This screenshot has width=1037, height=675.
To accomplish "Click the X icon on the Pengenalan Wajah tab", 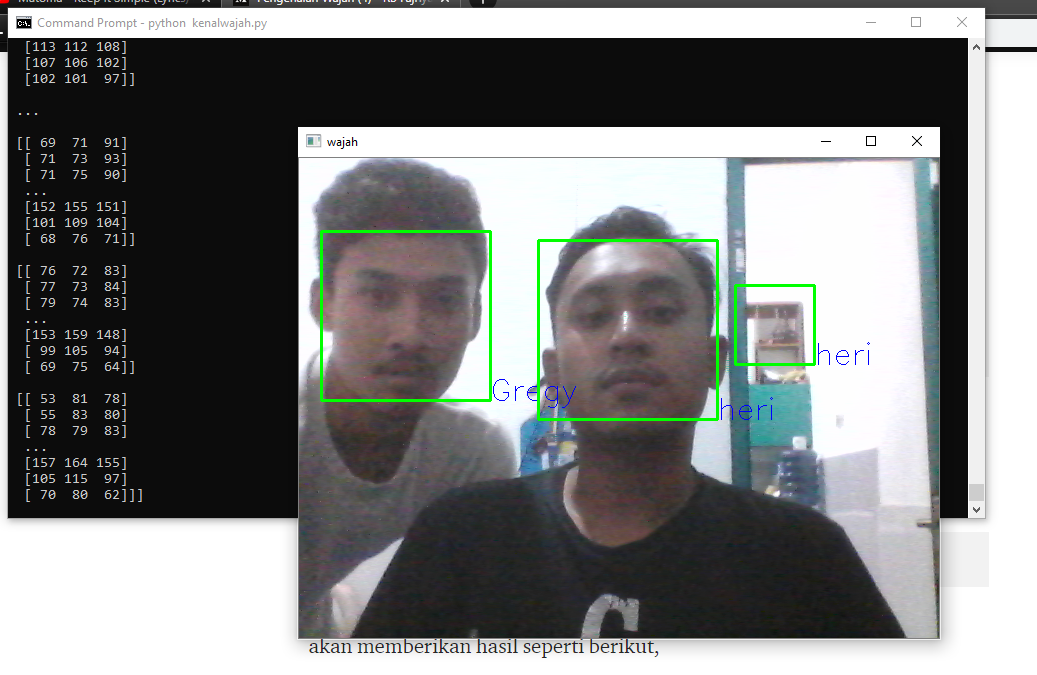I will point(447,2).
